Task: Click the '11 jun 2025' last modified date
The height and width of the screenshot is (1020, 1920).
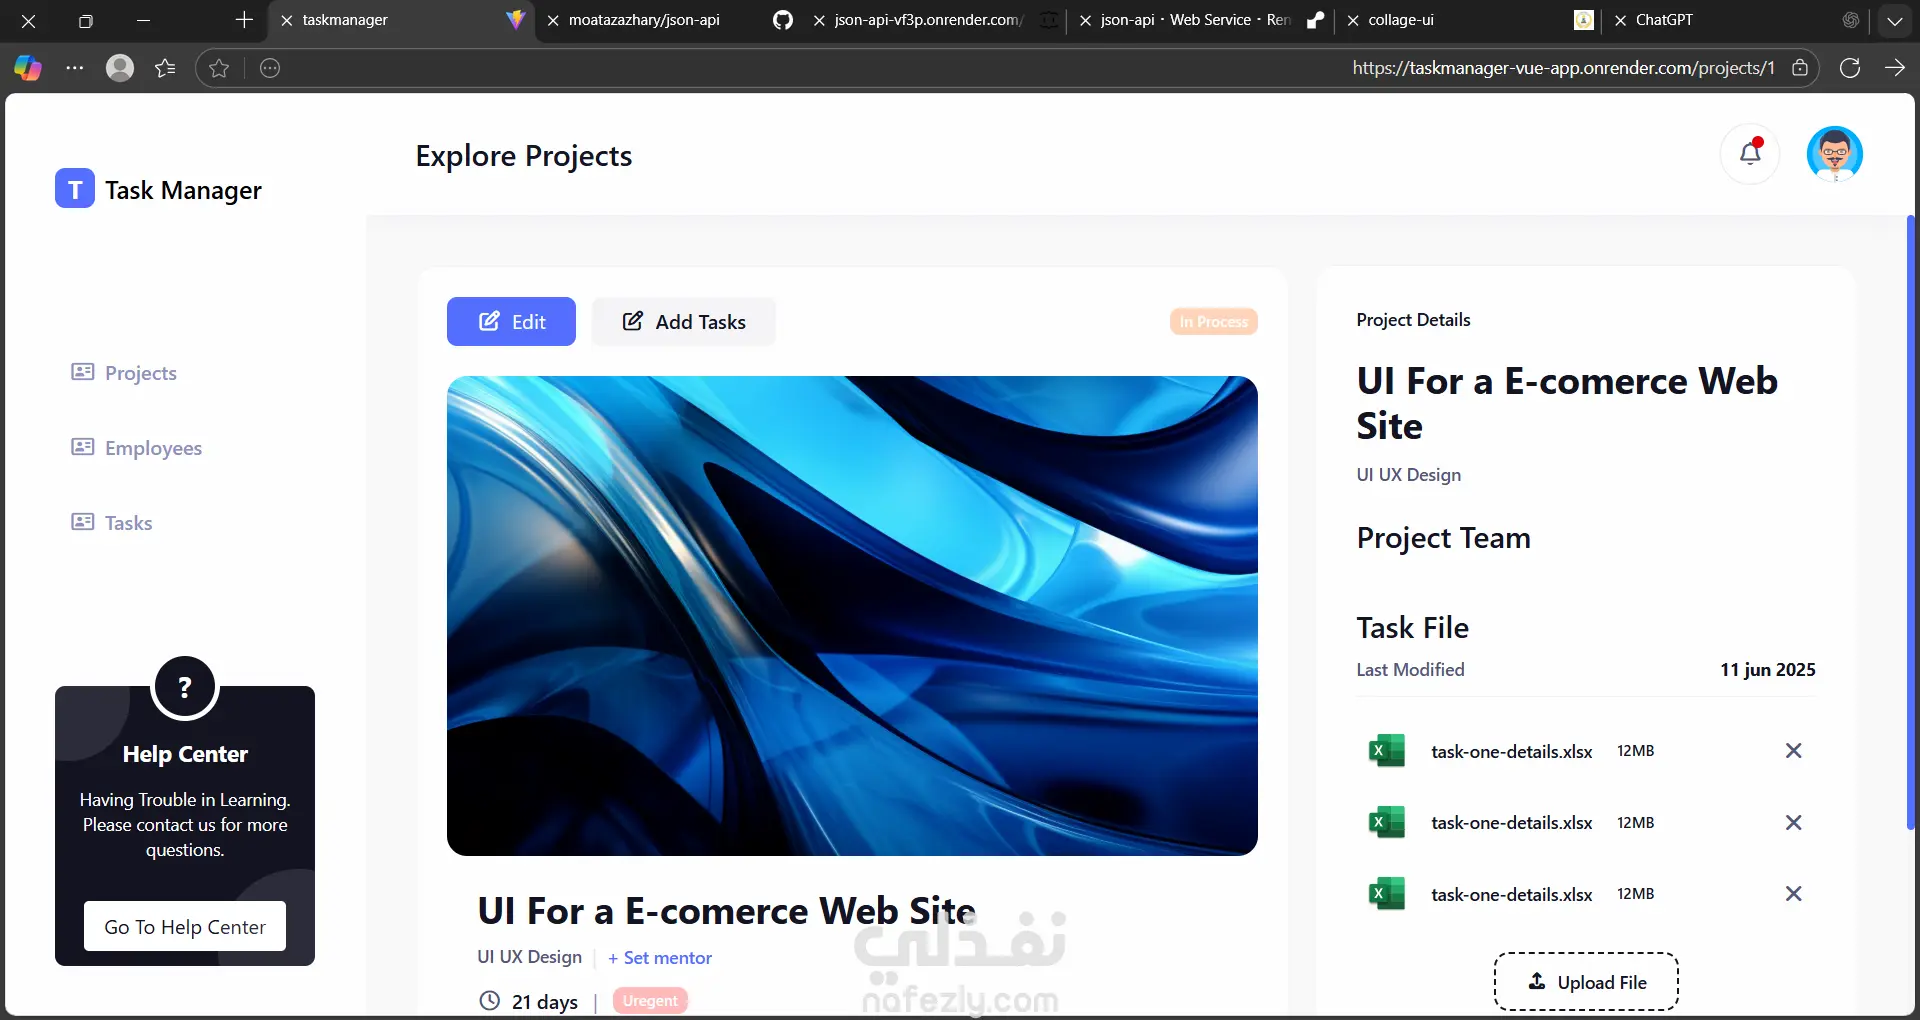Action: pyautogui.click(x=1768, y=670)
